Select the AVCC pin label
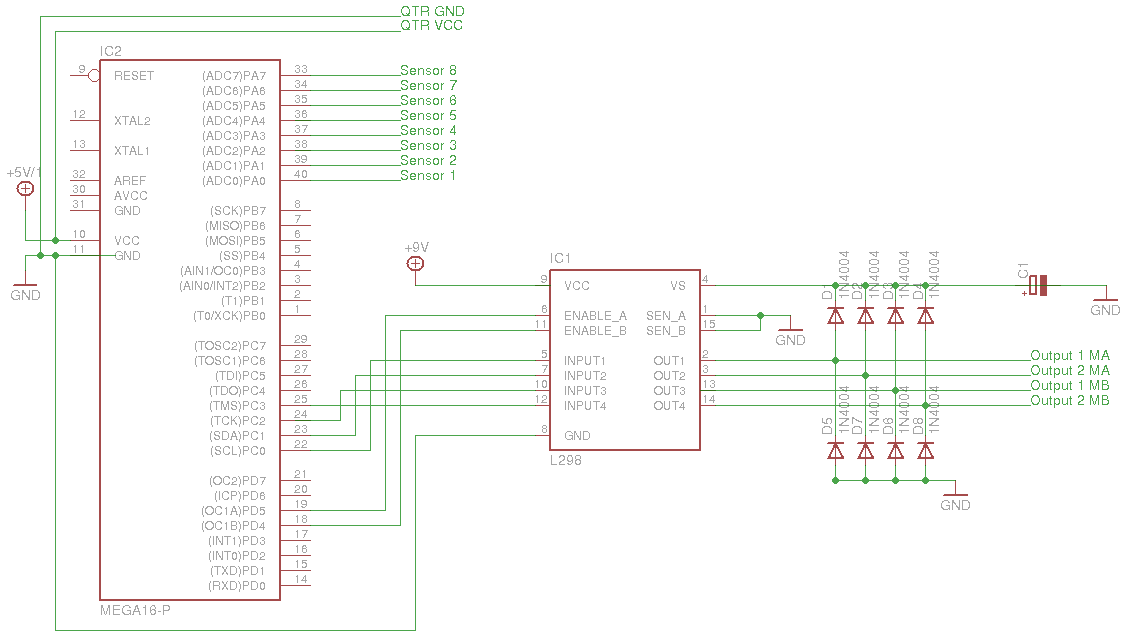Image resolution: width=1131 pixels, height=632 pixels. pyautogui.click(x=131, y=196)
